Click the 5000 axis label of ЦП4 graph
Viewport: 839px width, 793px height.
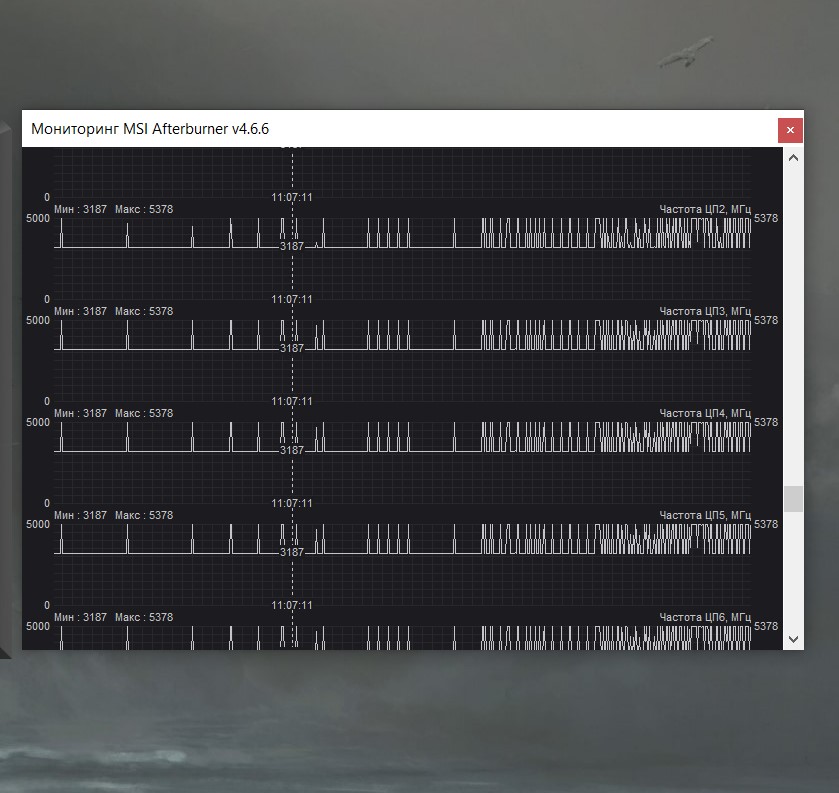click(x=38, y=422)
